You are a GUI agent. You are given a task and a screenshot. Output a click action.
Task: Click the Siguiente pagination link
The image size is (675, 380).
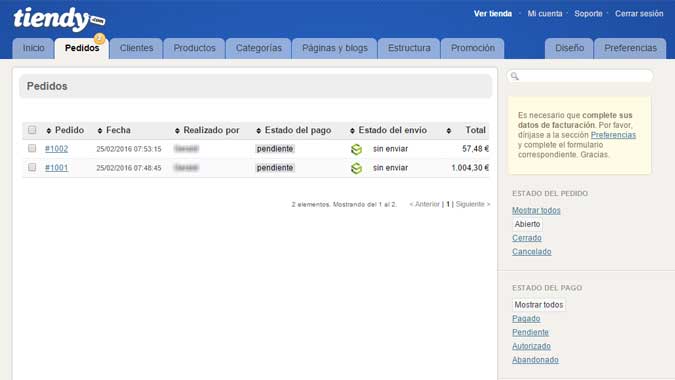(x=473, y=204)
